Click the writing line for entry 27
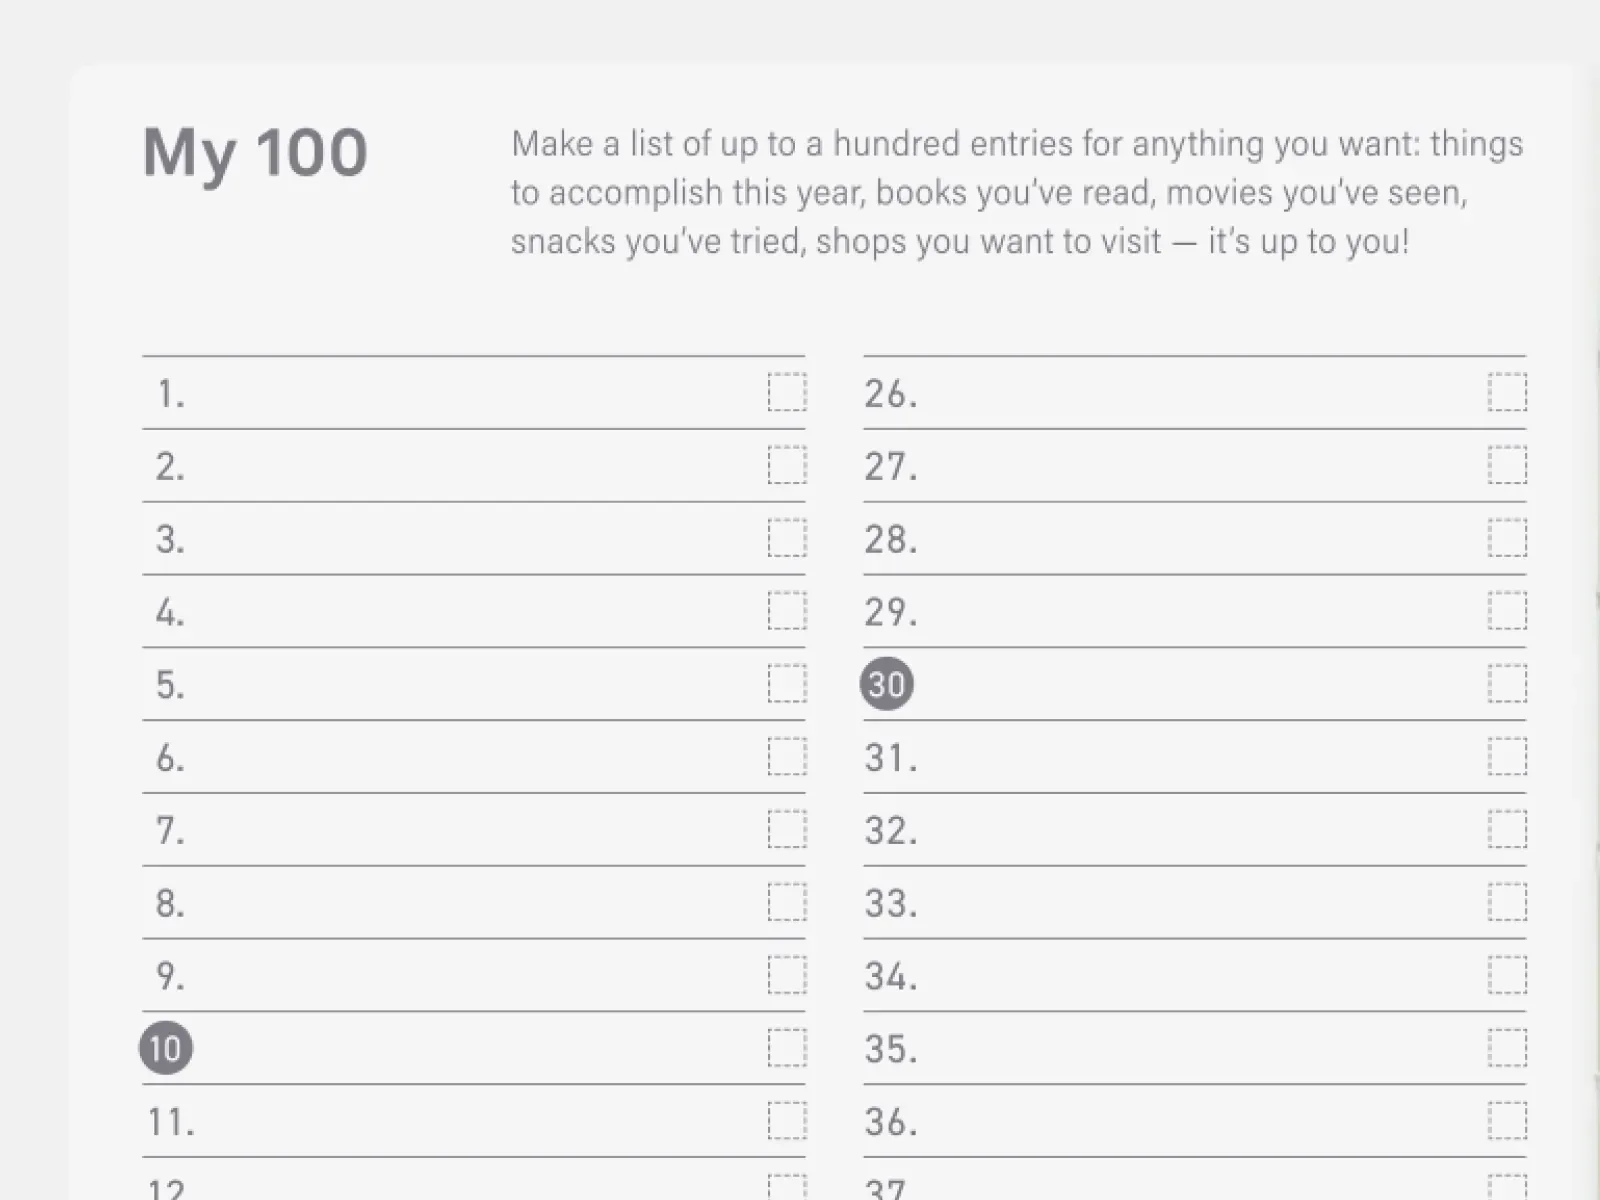1600x1200 pixels. click(1195, 466)
